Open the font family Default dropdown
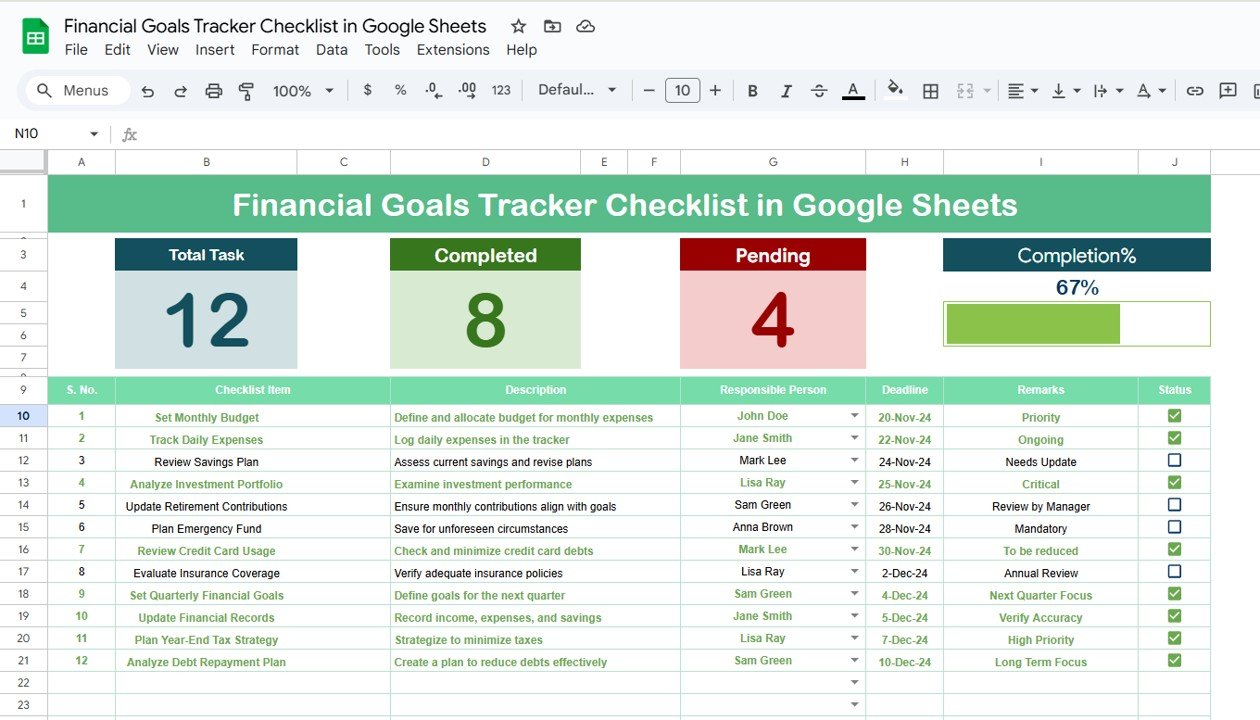This screenshot has width=1260, height=720. pos(578,90)
